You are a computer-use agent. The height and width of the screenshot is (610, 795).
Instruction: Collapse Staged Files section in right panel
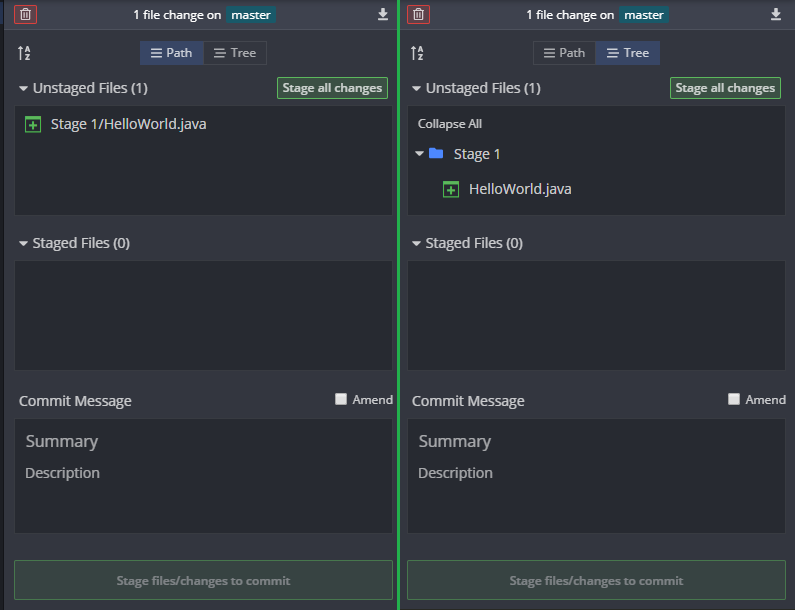point(416,243)
